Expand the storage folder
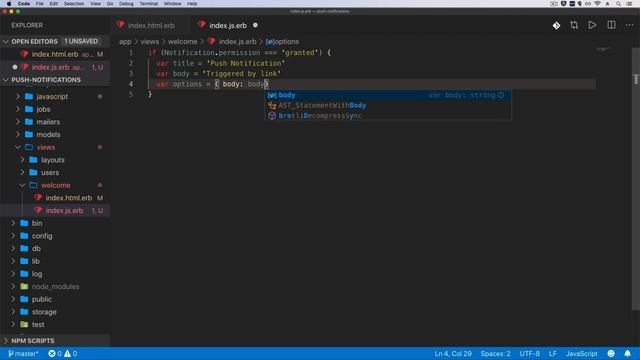Image resolution: width=640 pixels, height=360 pixels. 55,311
